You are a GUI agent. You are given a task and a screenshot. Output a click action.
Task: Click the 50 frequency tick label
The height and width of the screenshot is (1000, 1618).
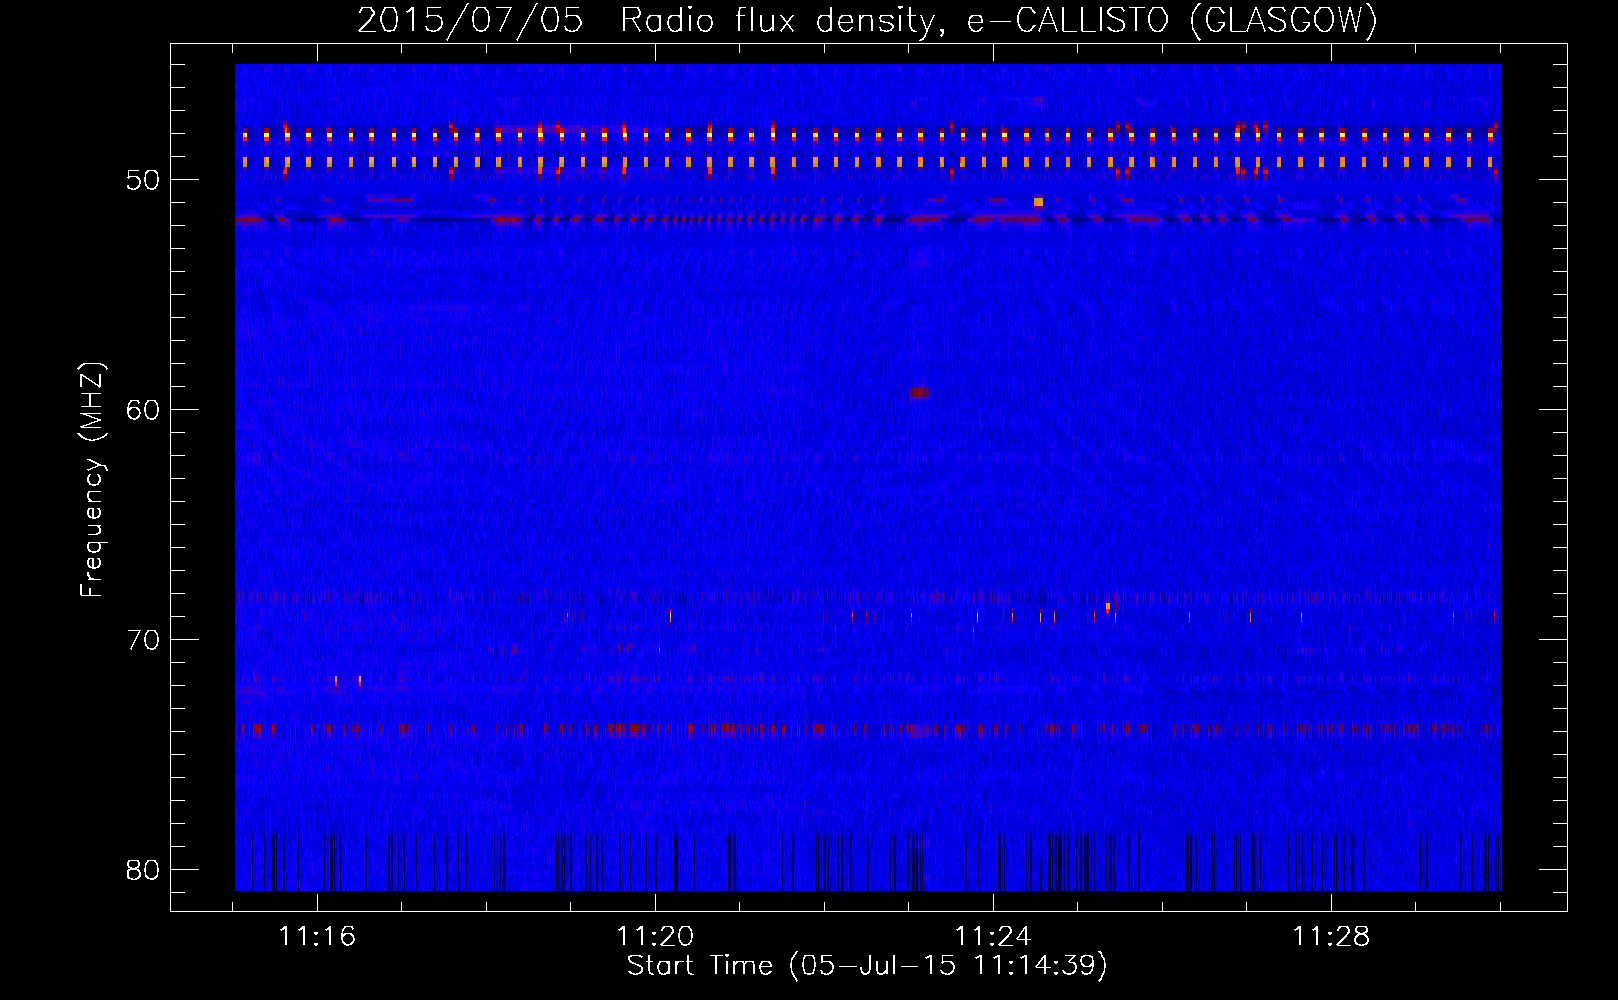(143, 180)
